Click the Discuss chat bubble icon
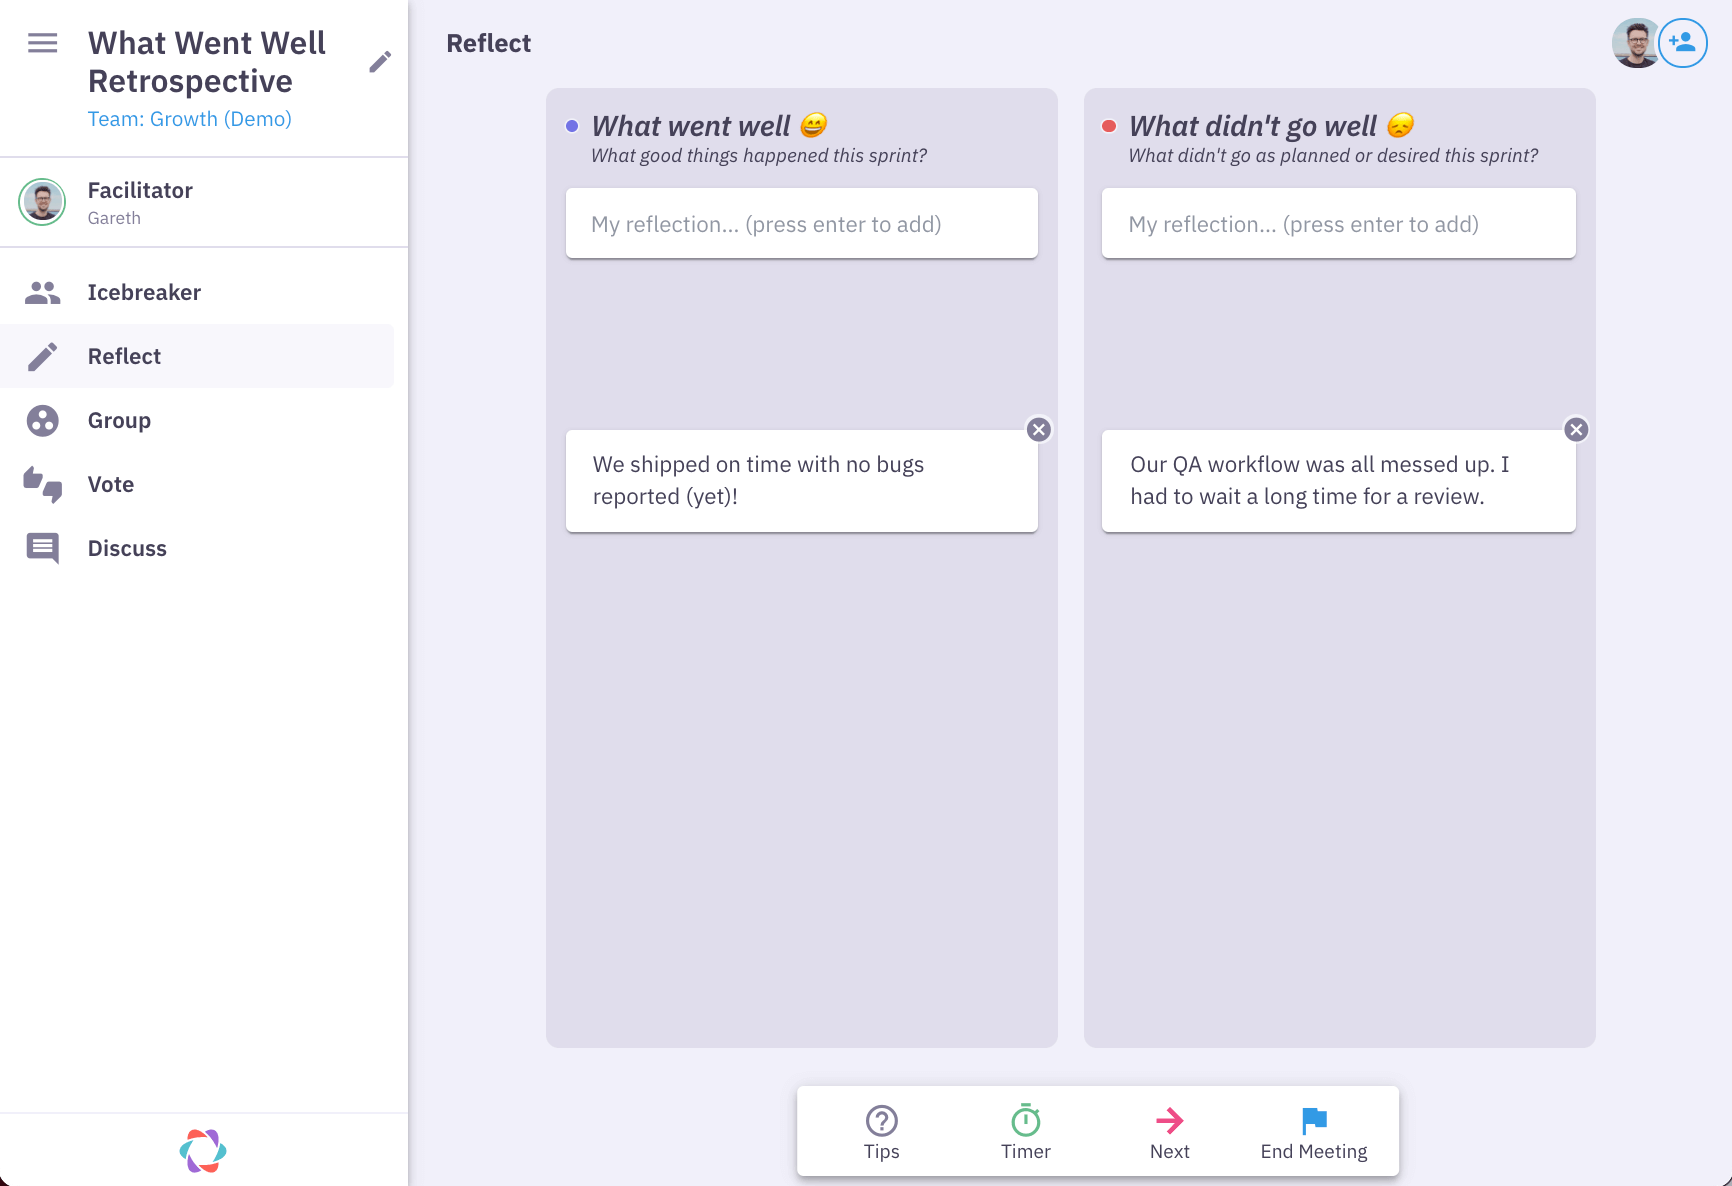 point(42,548)
